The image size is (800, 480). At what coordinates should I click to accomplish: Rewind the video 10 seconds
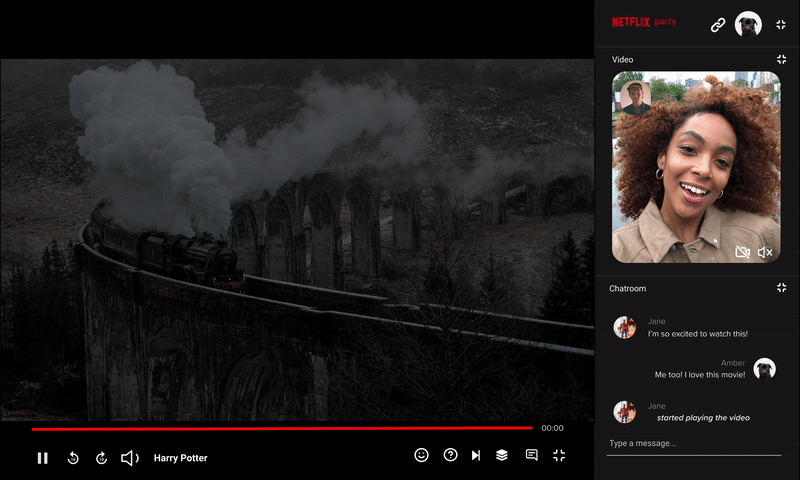tap(73, 458)
